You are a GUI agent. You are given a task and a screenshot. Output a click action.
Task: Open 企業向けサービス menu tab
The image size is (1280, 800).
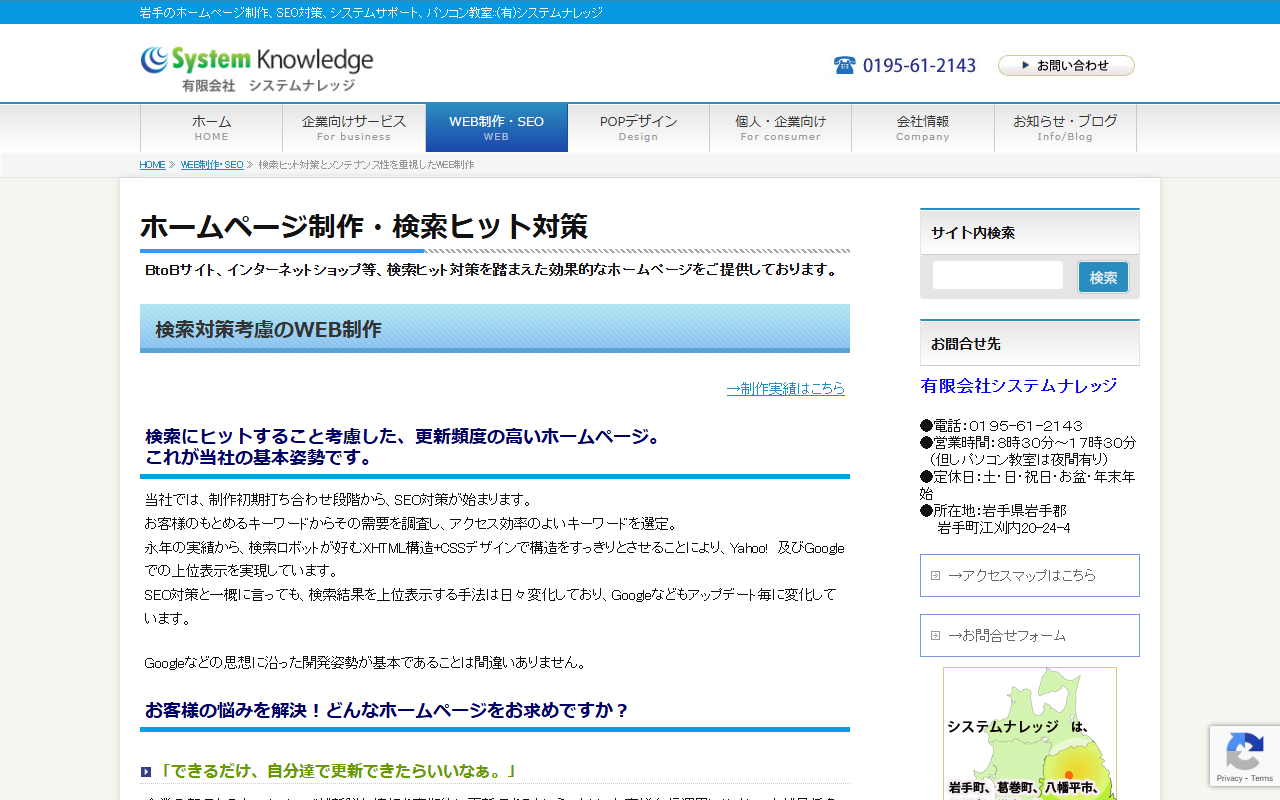354,128
